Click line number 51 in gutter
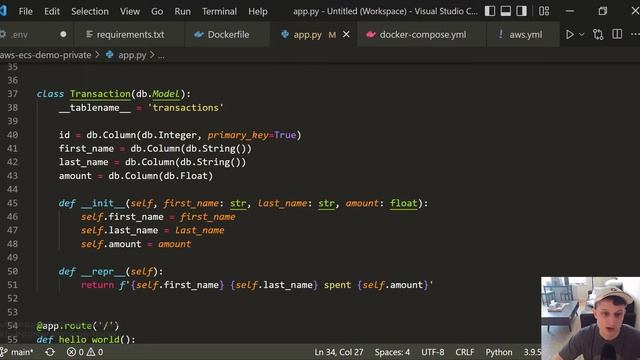This screenshot has height=360, width=640. 13,285
